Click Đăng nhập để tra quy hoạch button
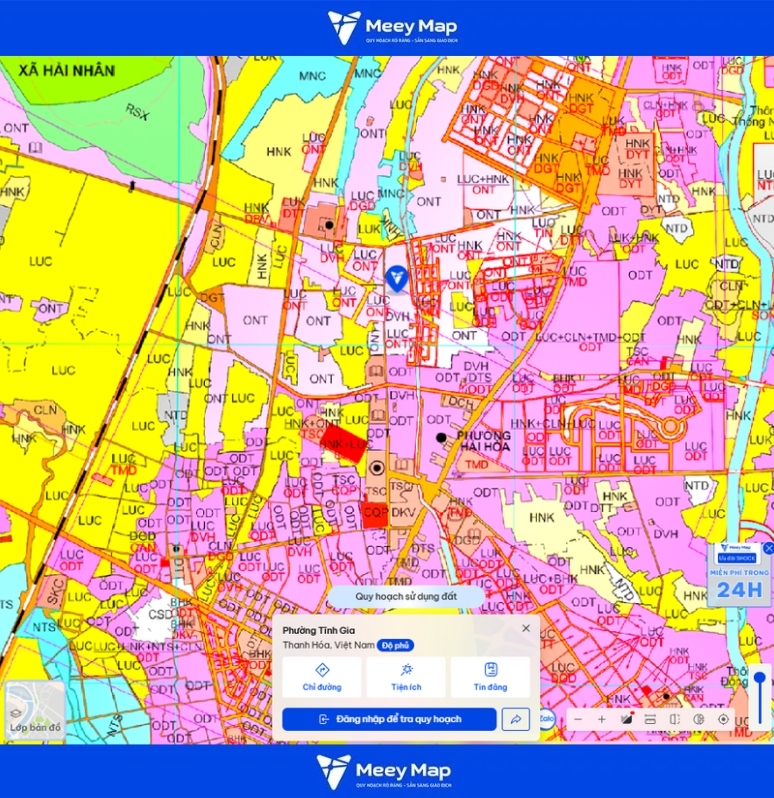Viewport: 774px width, 798px height. pyautogui.click(x=389, y=719)
